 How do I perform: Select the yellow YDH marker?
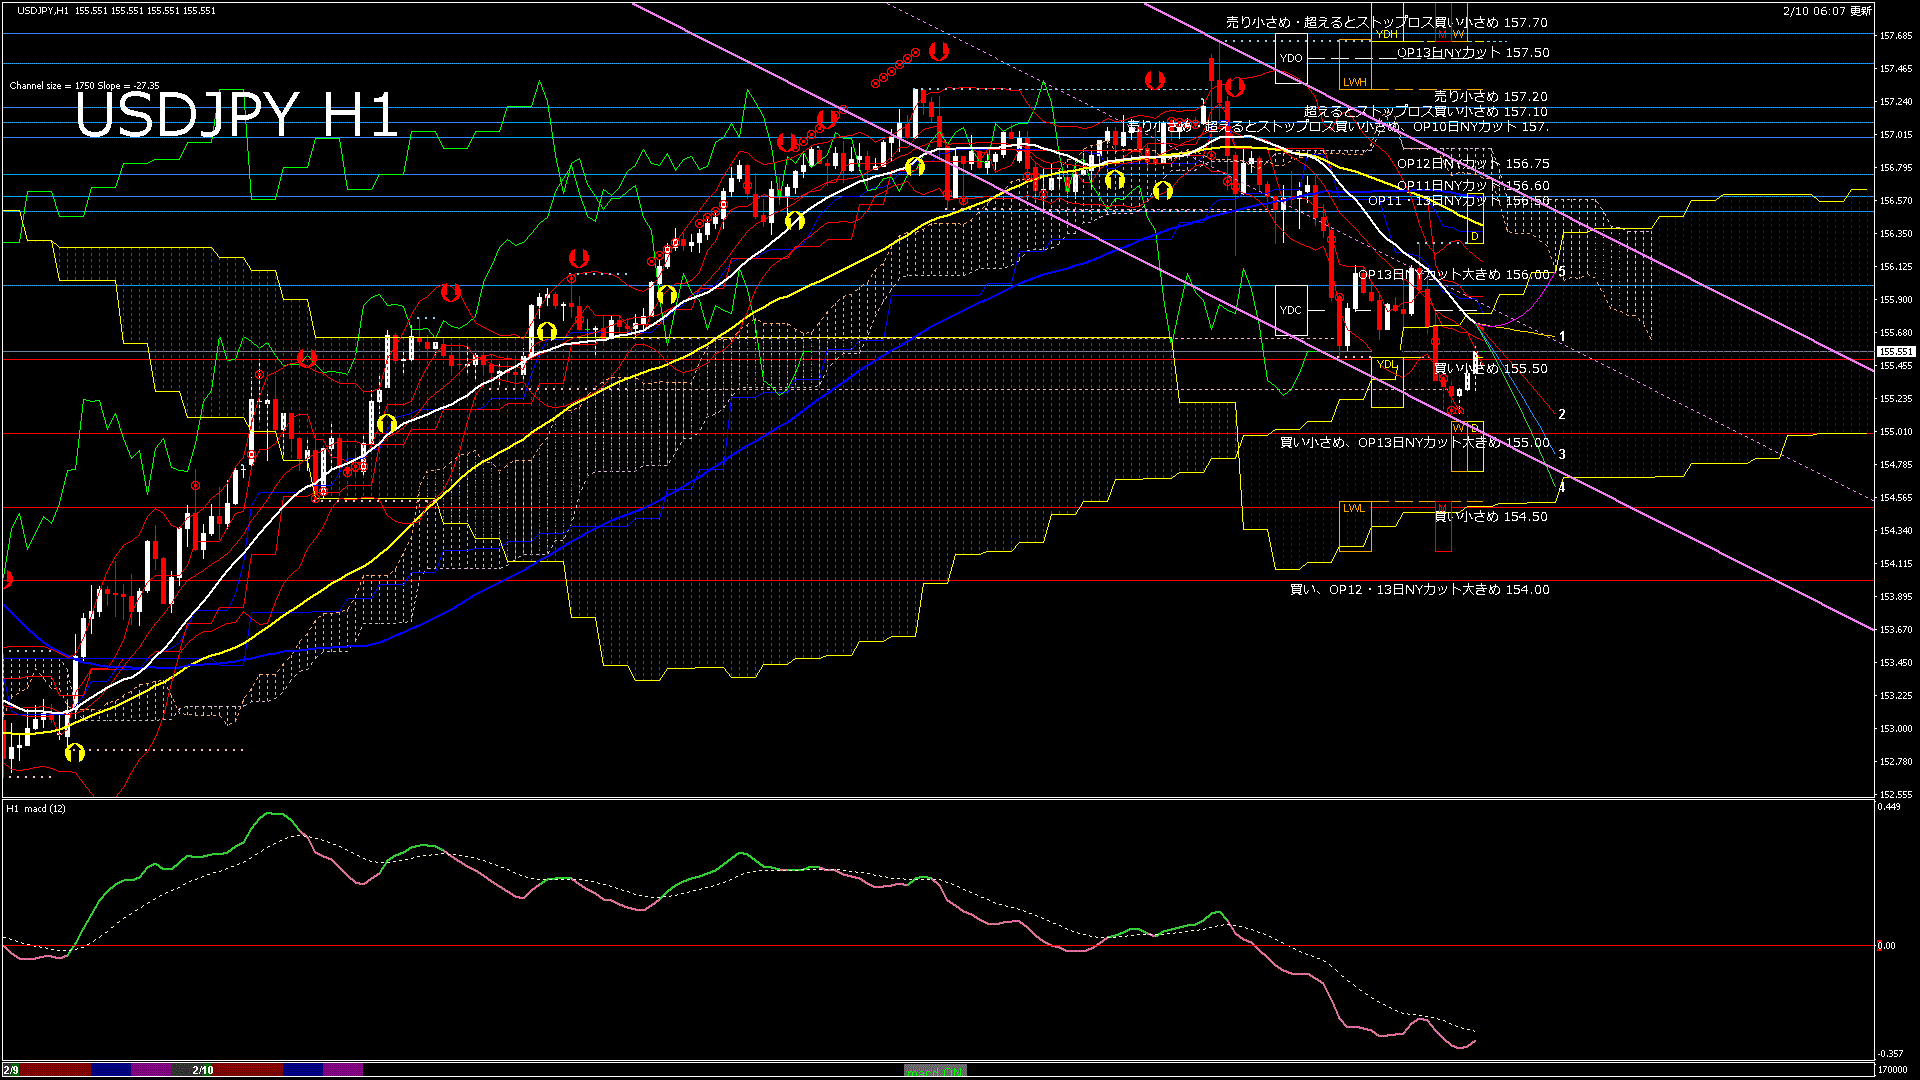coord(1386,34)
